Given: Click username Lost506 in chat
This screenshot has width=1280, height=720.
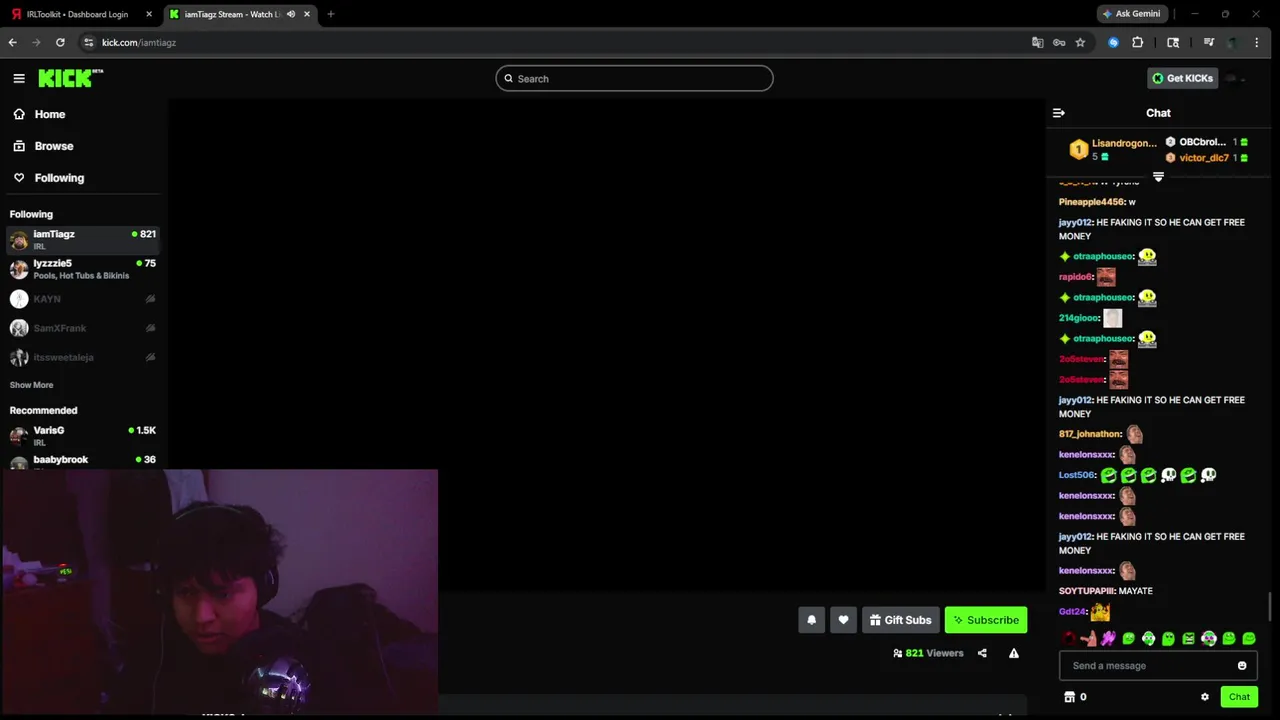Looking at the screenshot, I should pyautogui.click(x=1077, y=475).
